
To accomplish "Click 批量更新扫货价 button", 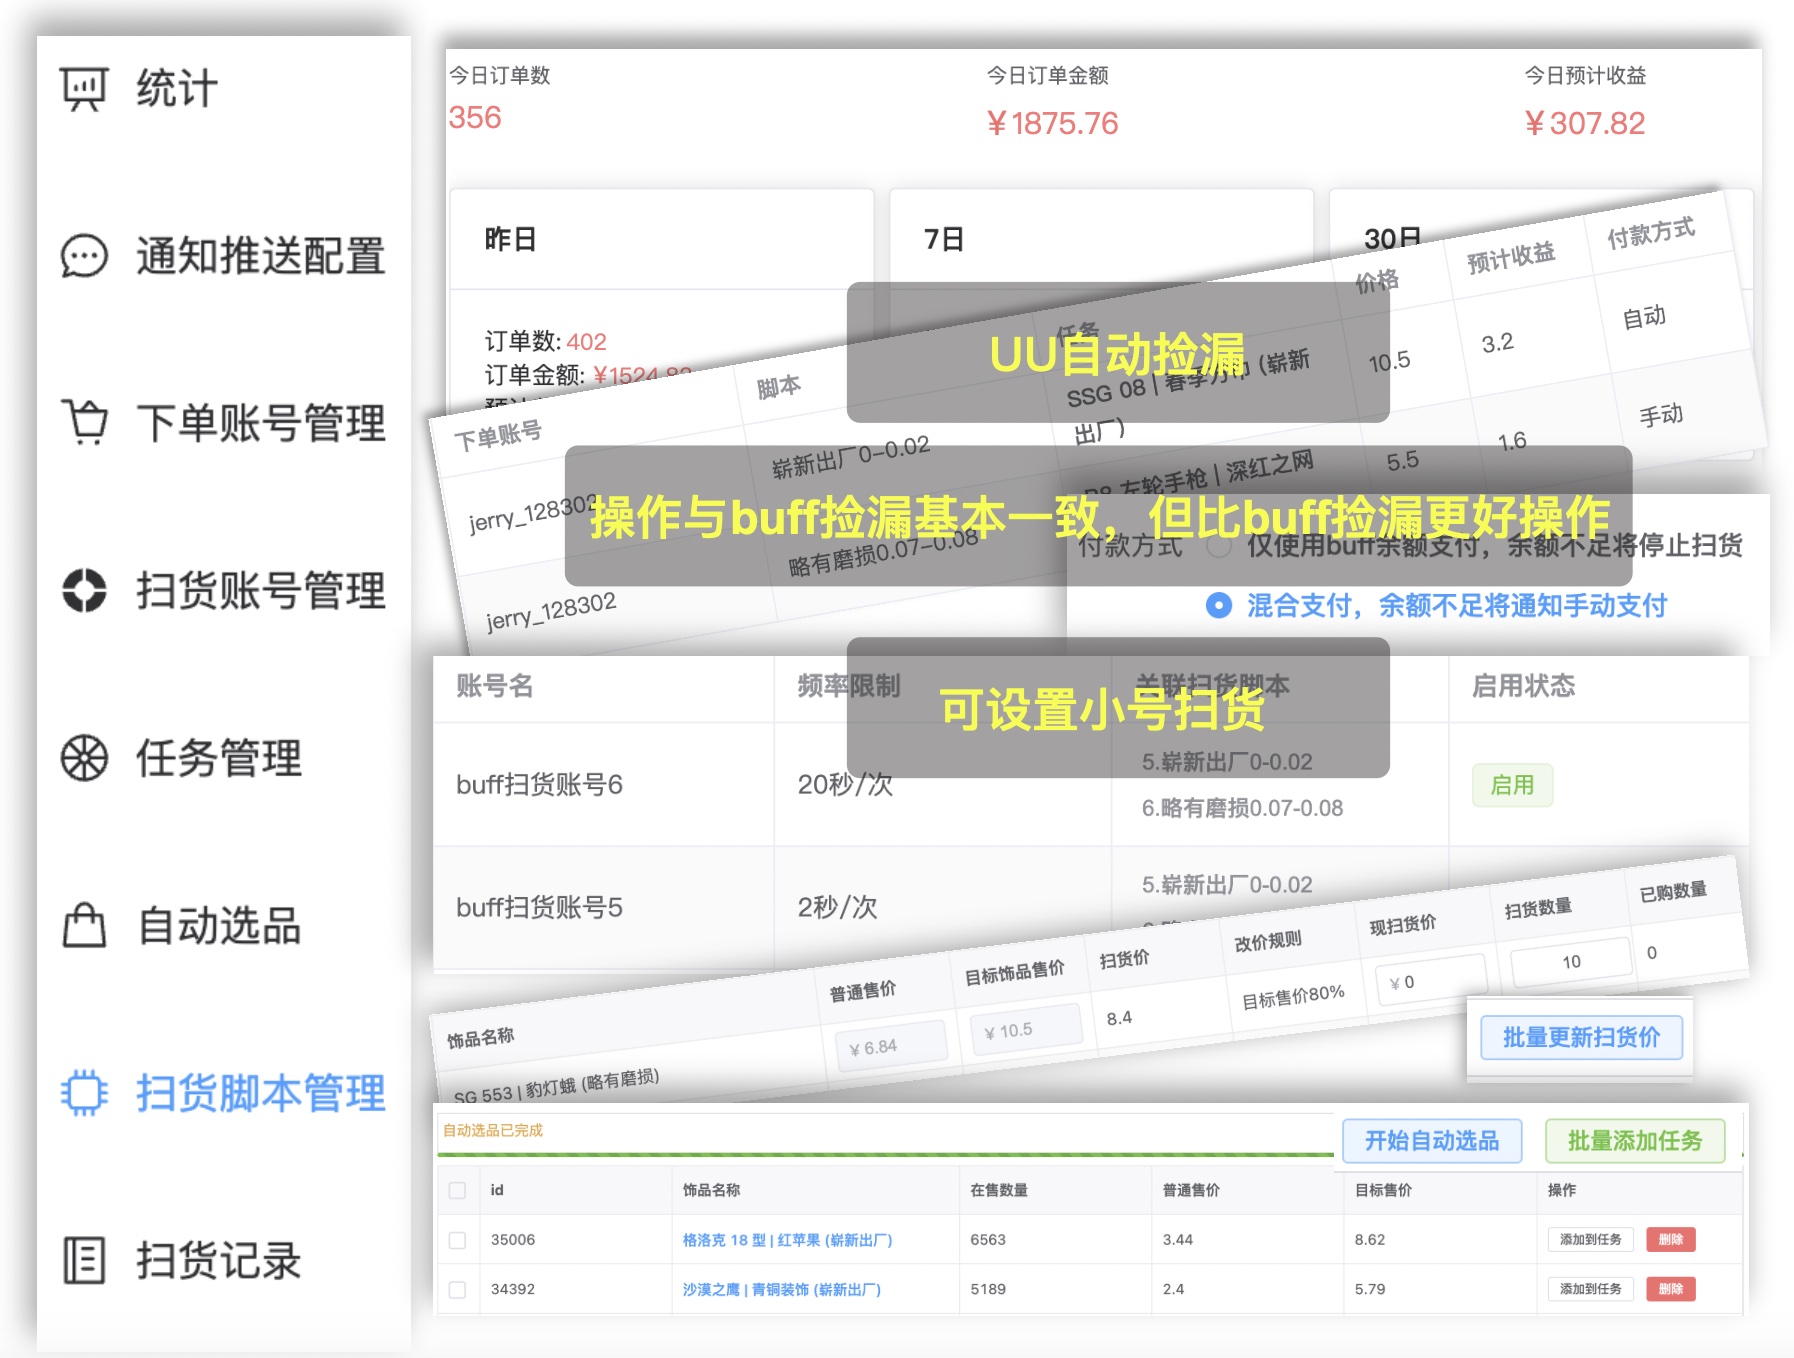I will (x=1581, y=1038).
